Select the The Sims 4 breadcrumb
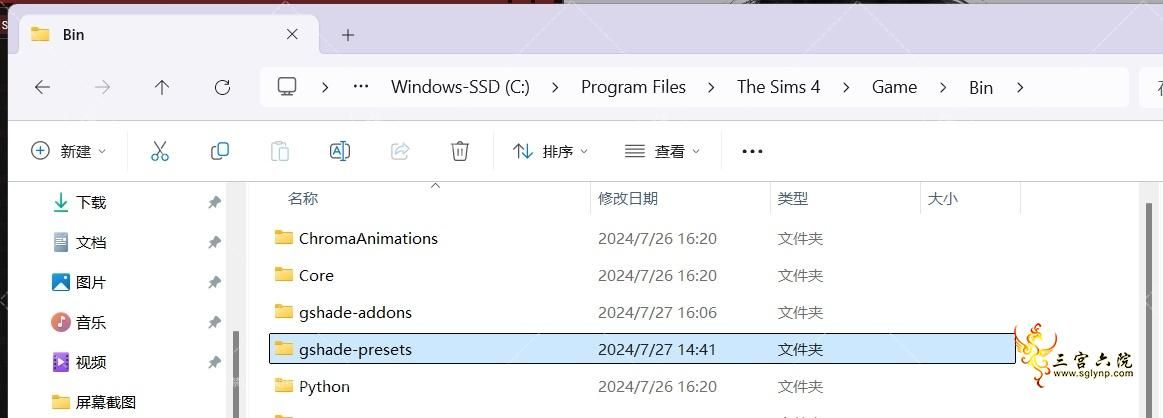 (x=779, y=87)
